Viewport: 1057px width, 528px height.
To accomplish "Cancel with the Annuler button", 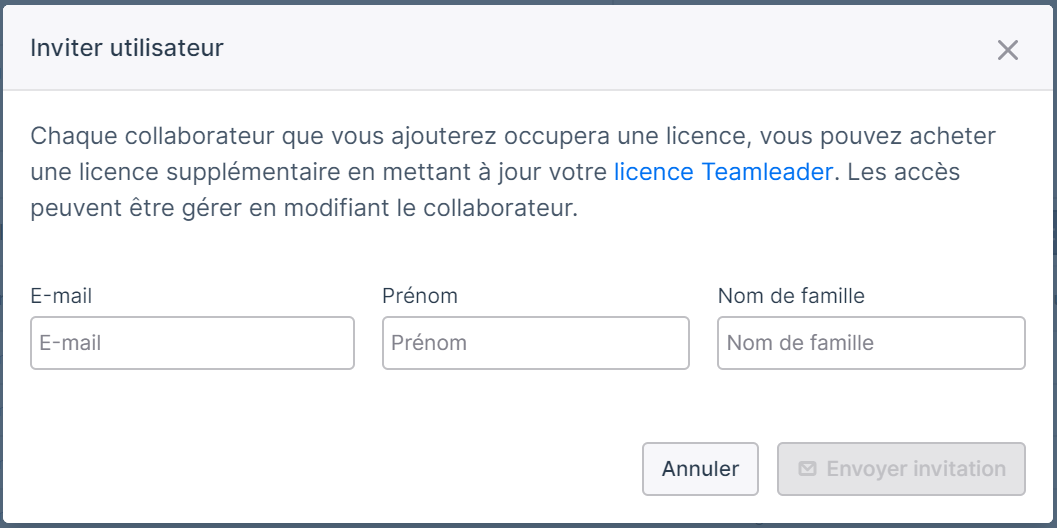I will pyautogui.click(x=700, y=469).
